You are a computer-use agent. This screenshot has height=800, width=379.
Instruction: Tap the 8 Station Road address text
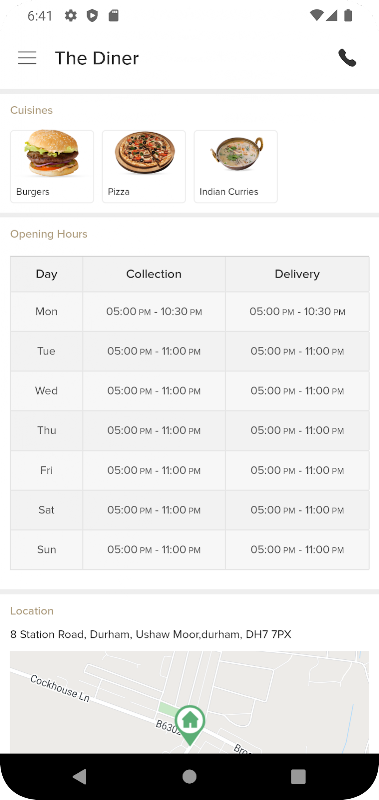[151, 634]
